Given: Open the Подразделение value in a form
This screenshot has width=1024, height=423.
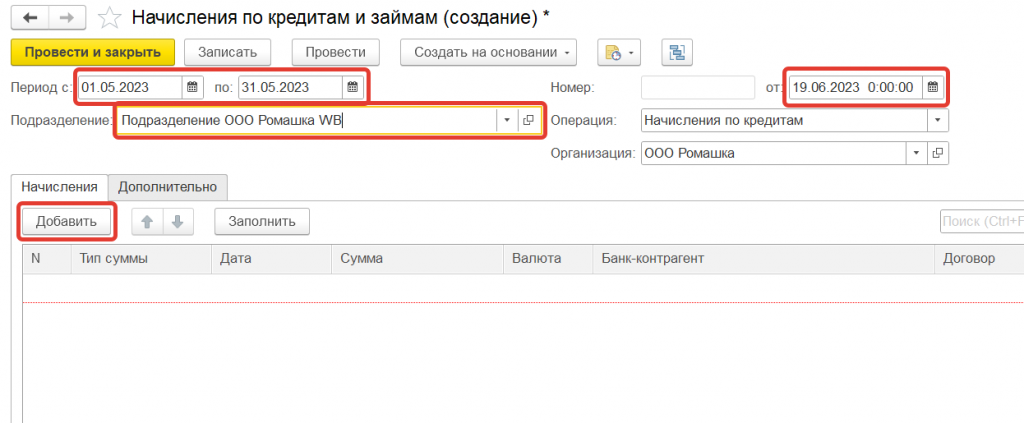Looking at the screenshot, I should point(529,120).
